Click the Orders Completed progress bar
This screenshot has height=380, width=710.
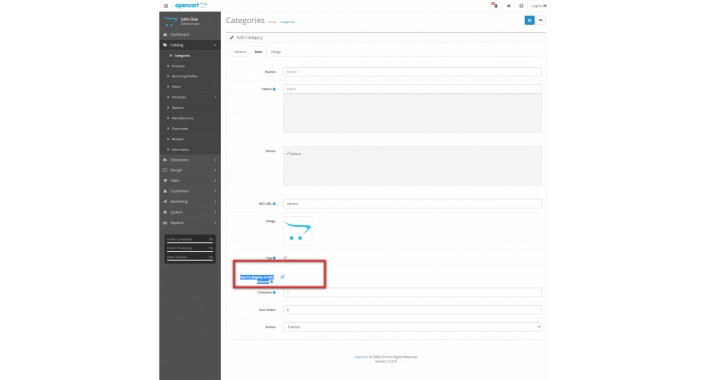coord(190,243)
